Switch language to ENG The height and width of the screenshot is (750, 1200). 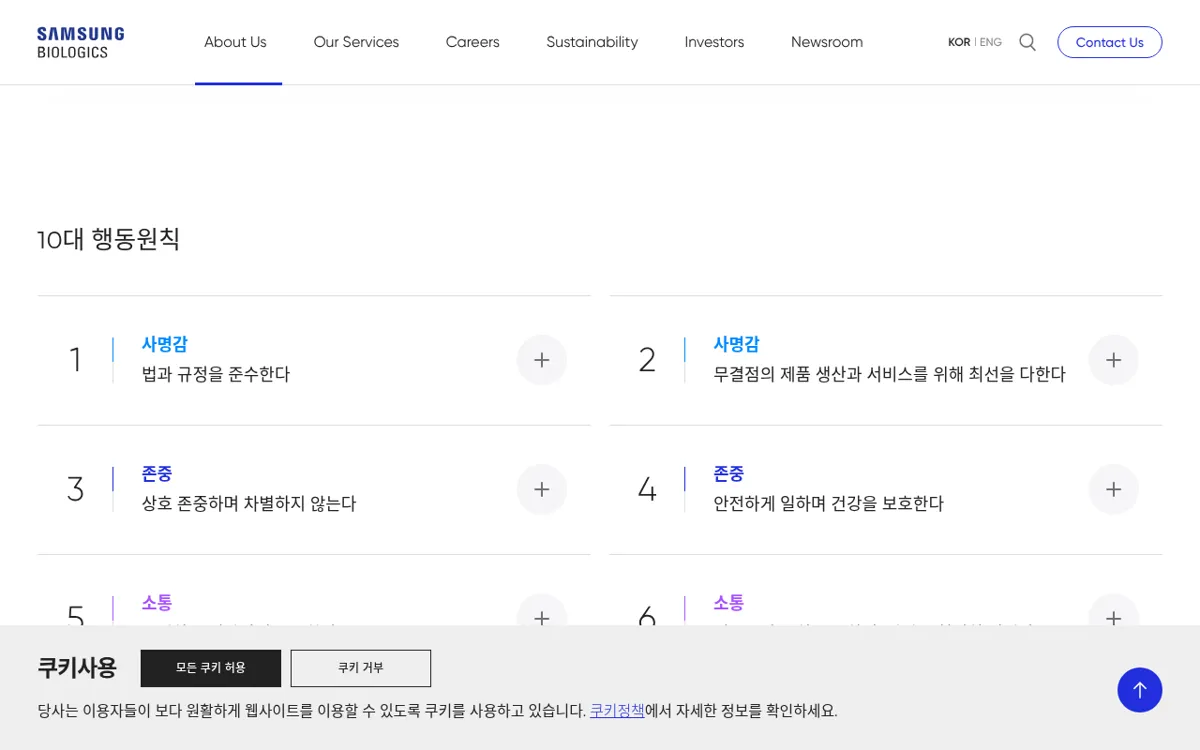coord(990,42)
